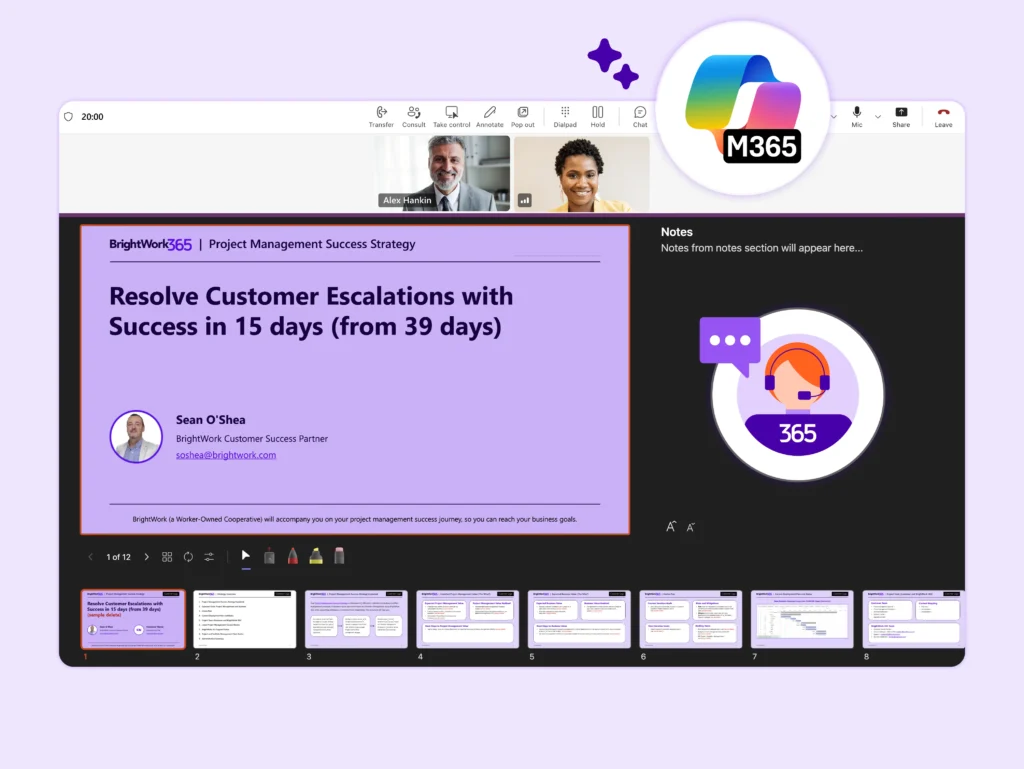This screenshot has height=769, width=1024.
Task: Click the Alex Hankin name label
Action: [x=408, y=200]
